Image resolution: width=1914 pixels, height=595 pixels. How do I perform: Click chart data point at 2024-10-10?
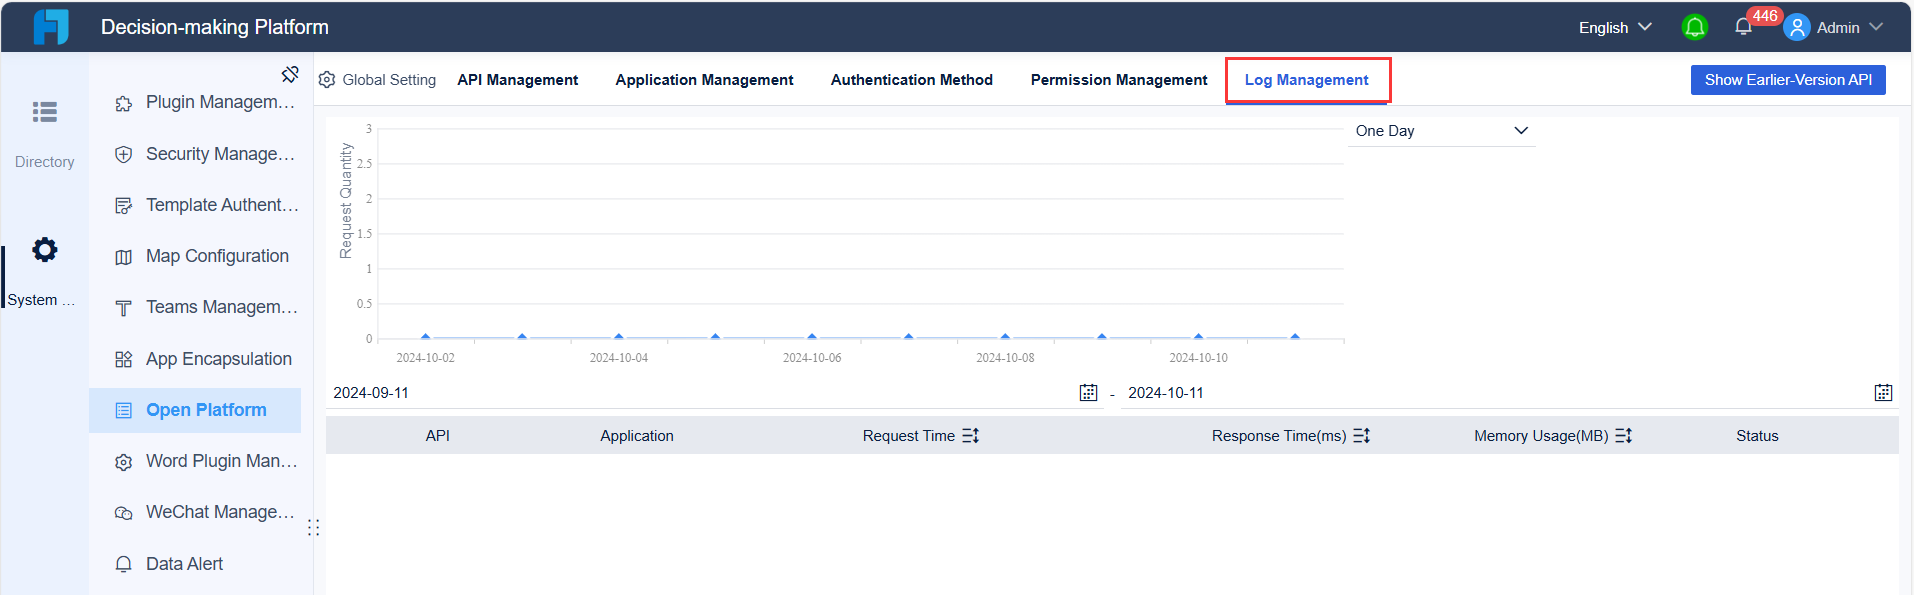point(1198,337)
